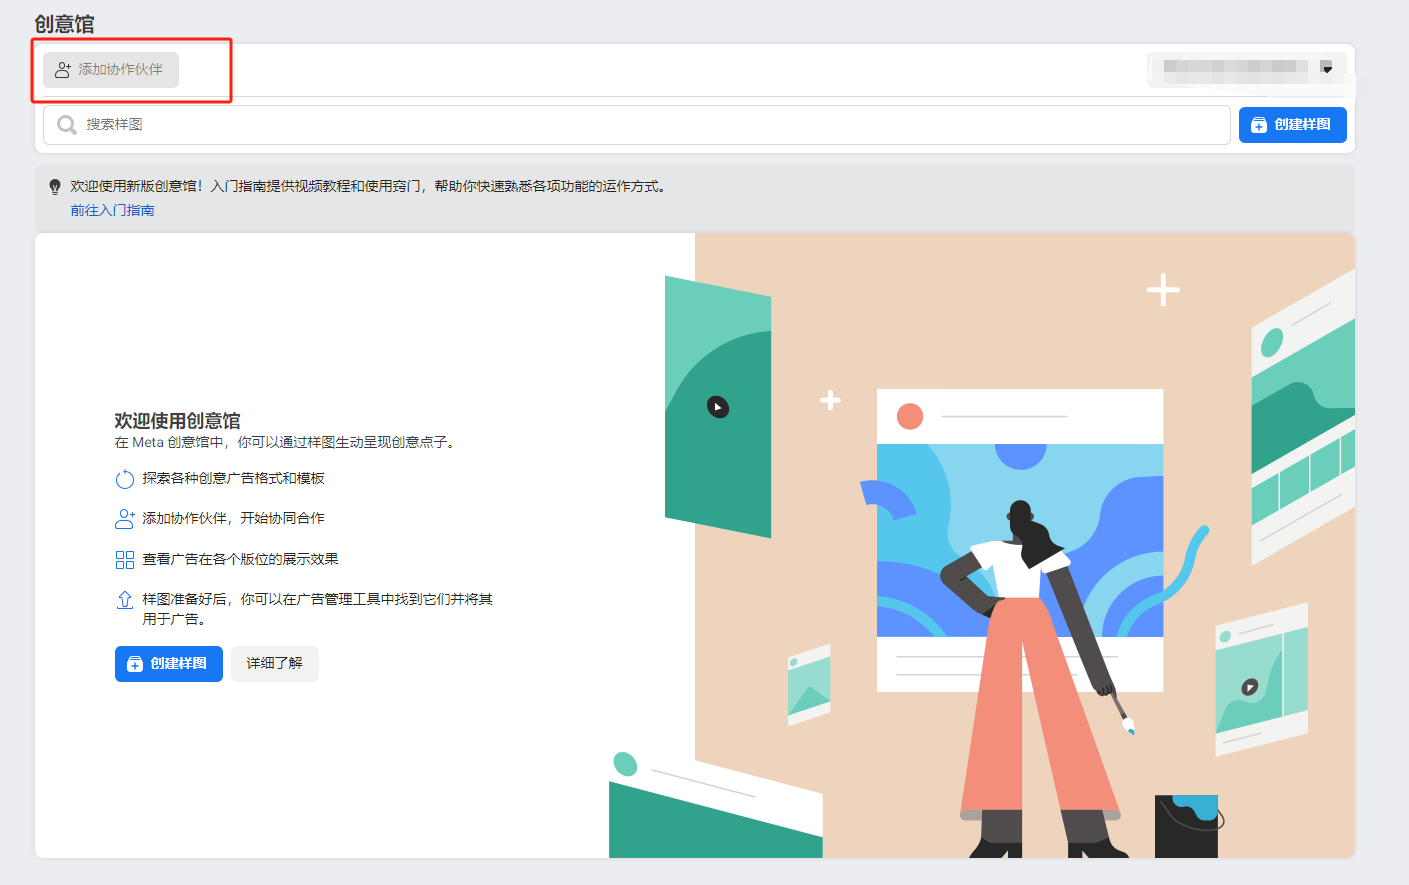Click the 详细了解 button

(275, 664)
